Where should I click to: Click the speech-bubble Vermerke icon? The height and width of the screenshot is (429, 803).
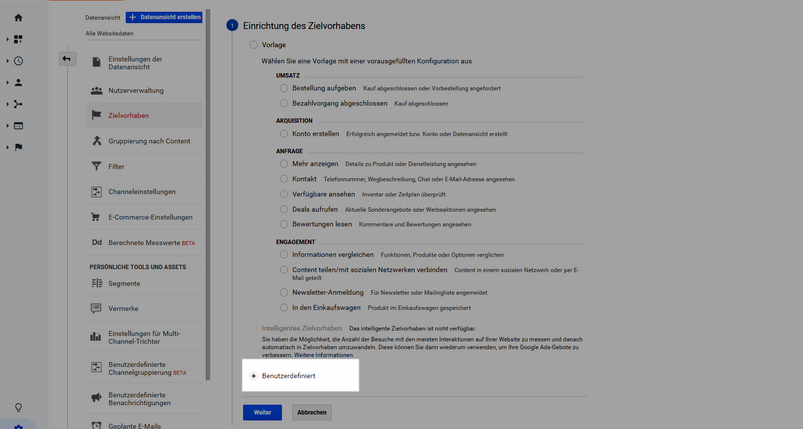coord(96,308)
